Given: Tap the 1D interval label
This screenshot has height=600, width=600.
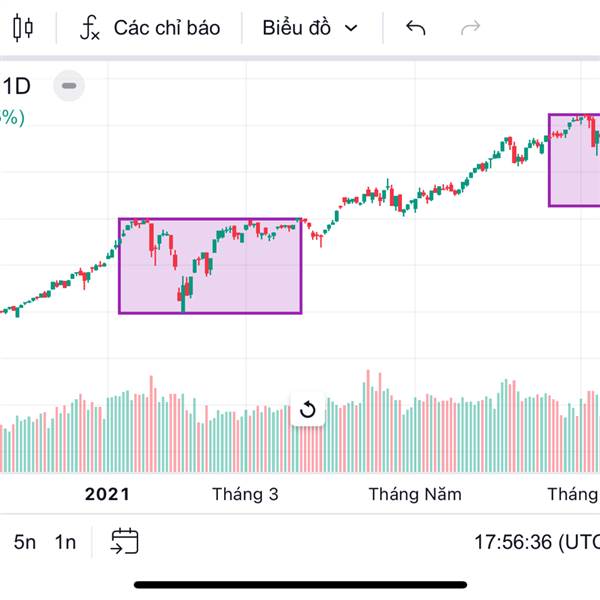Looking at the screenshot, I should point(18,86).
